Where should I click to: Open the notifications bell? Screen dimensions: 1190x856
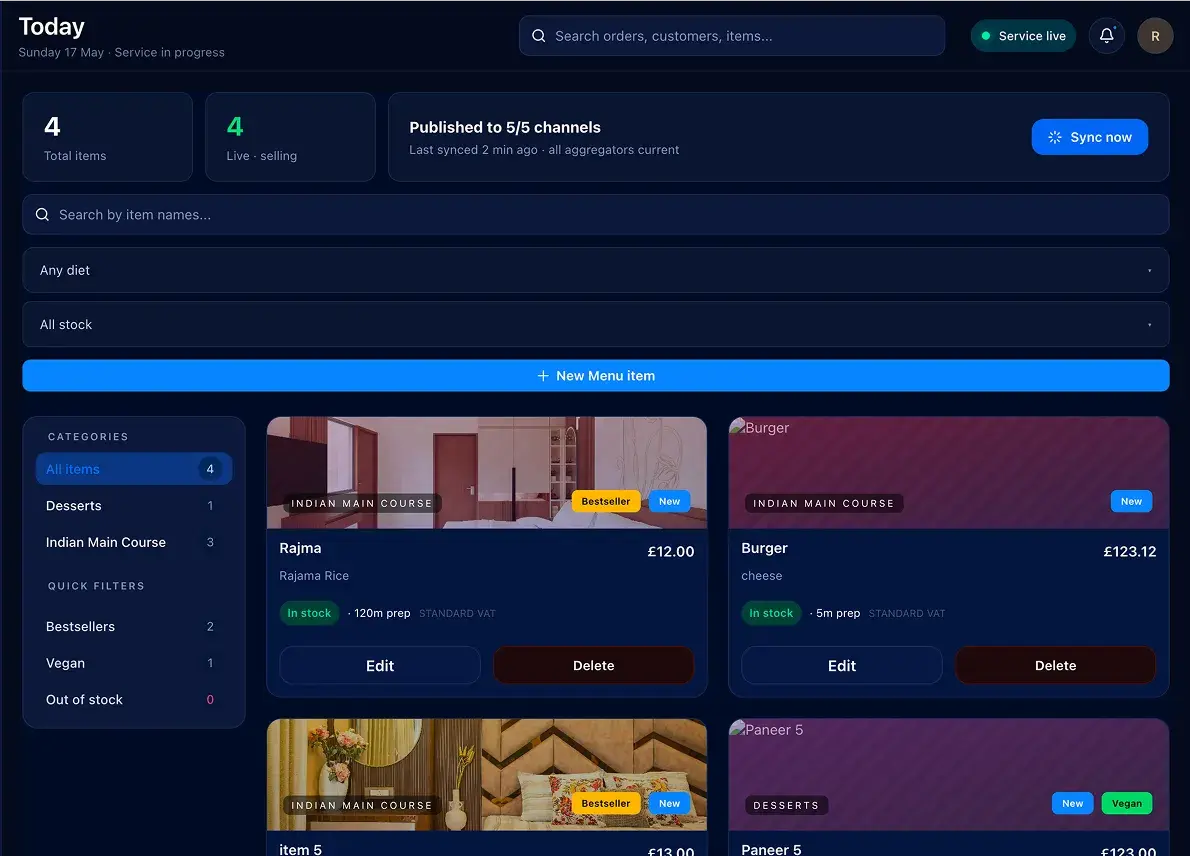tap(1107, 36)
